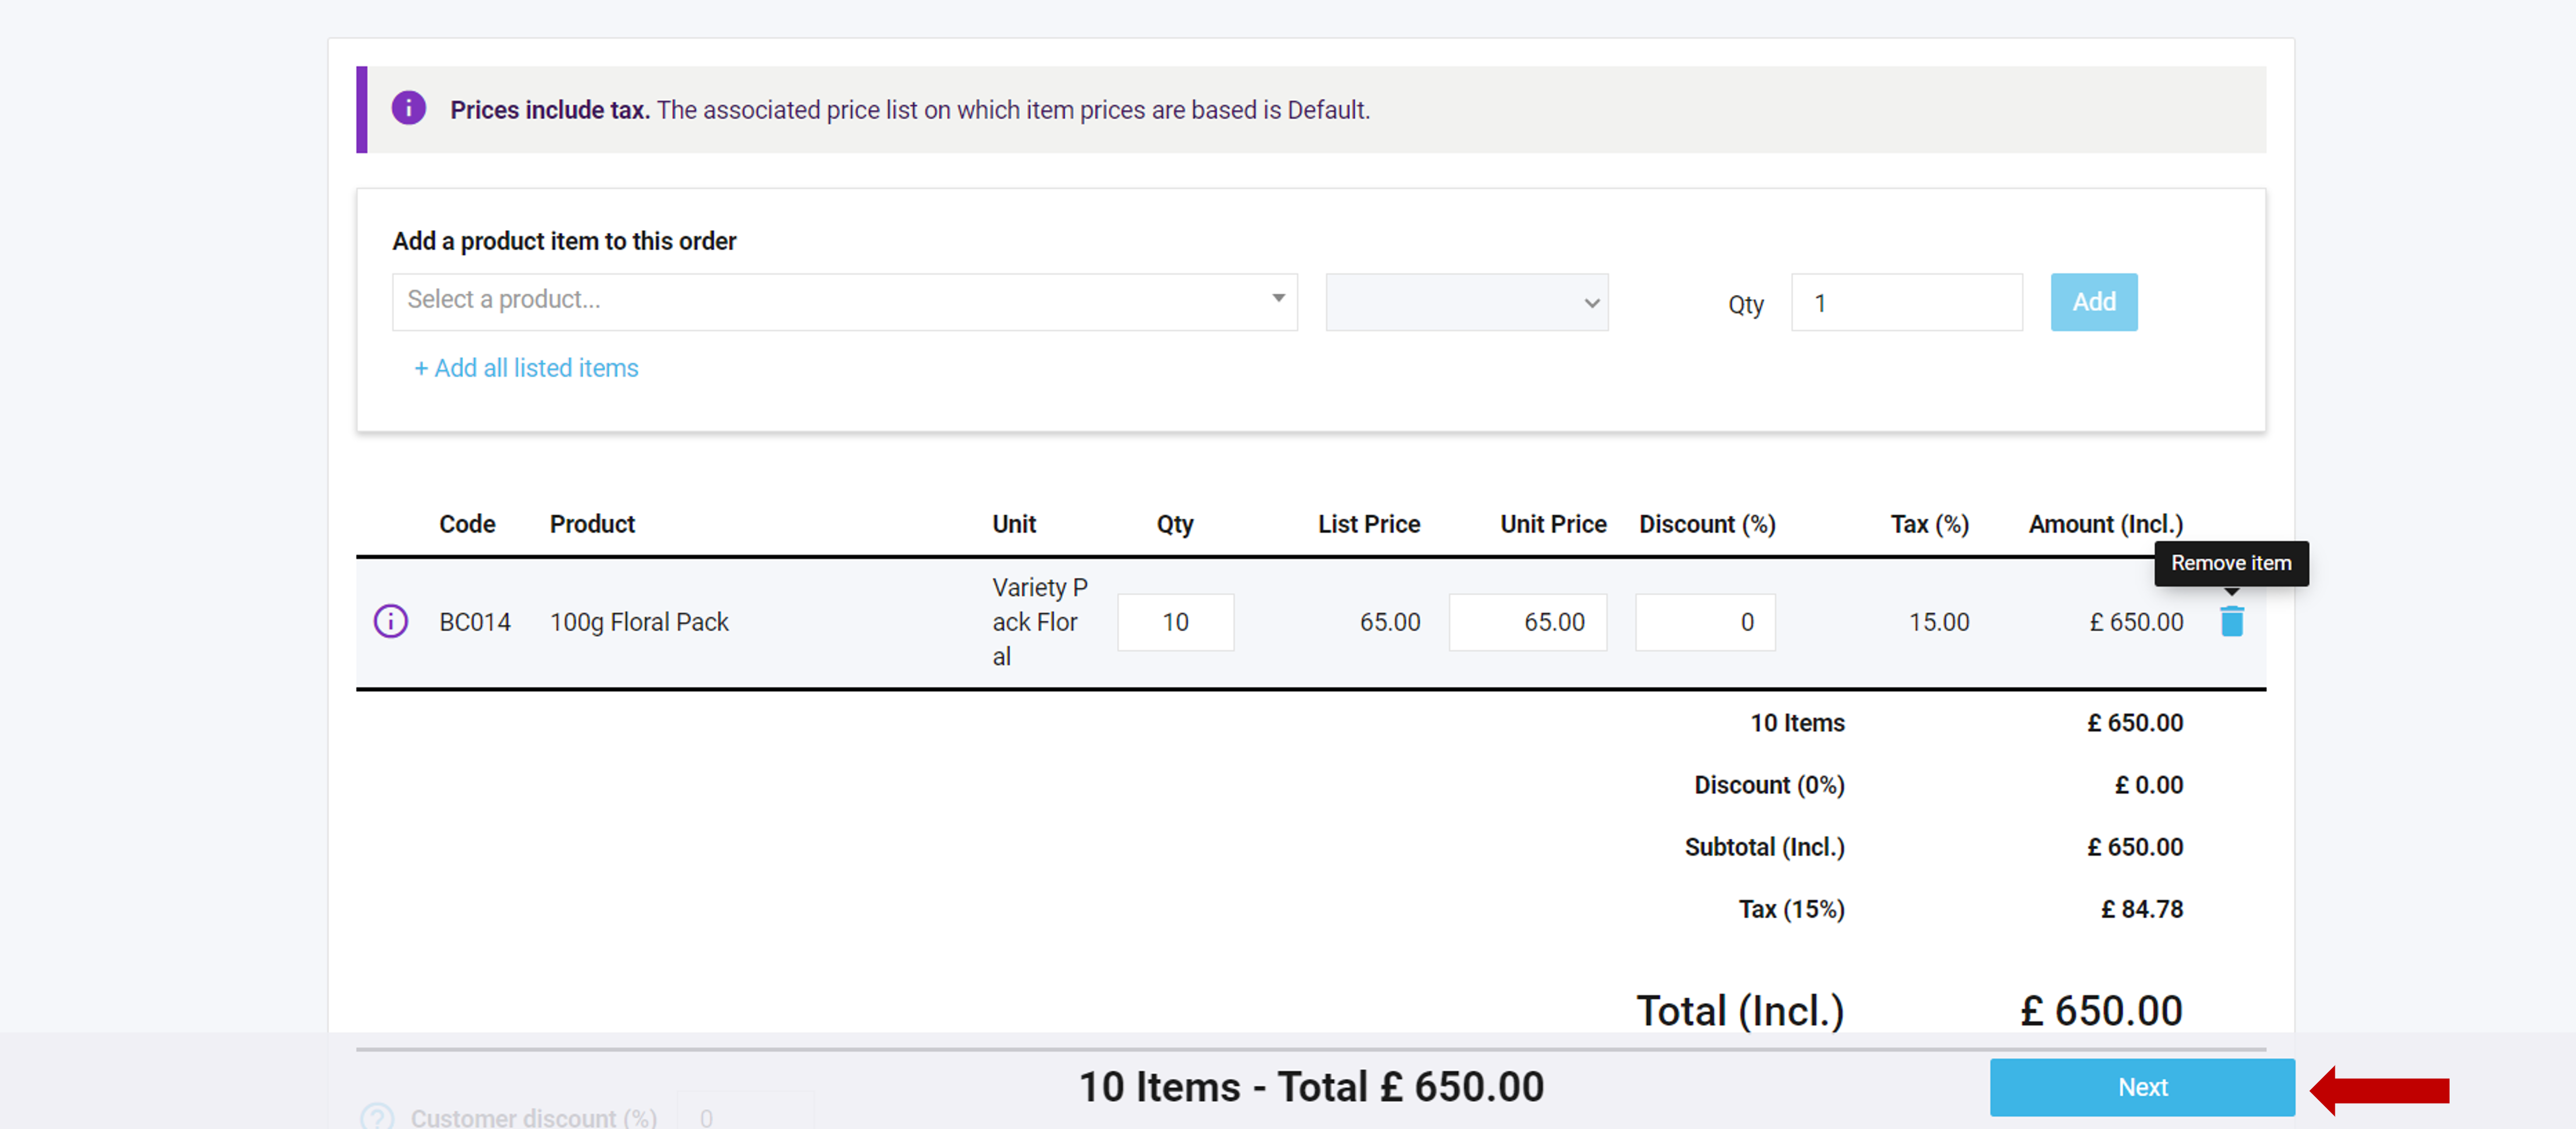Click the Code column header

click(x=467, y=524)
